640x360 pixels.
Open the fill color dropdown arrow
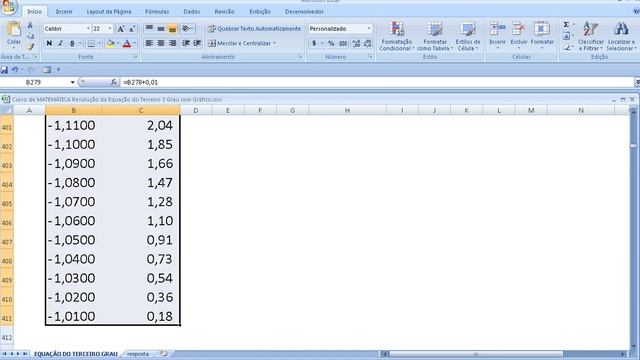coord(118,44)
